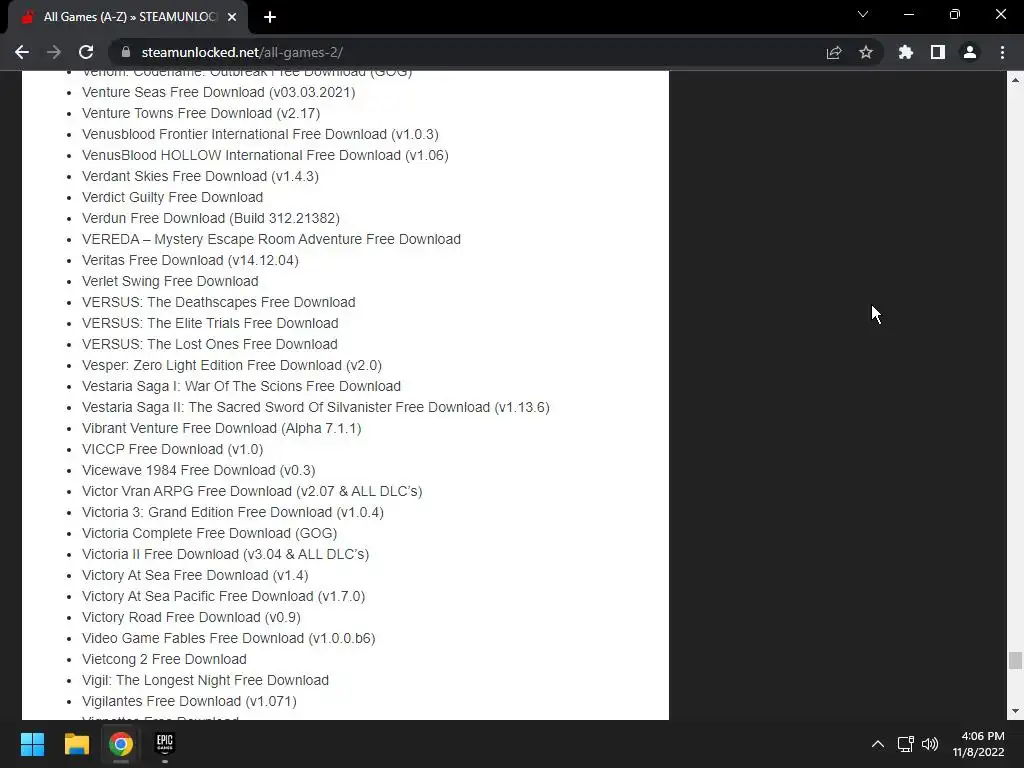Close the All Games tab
Viewport: 1024px width, 768px height.
click(232, 17)
